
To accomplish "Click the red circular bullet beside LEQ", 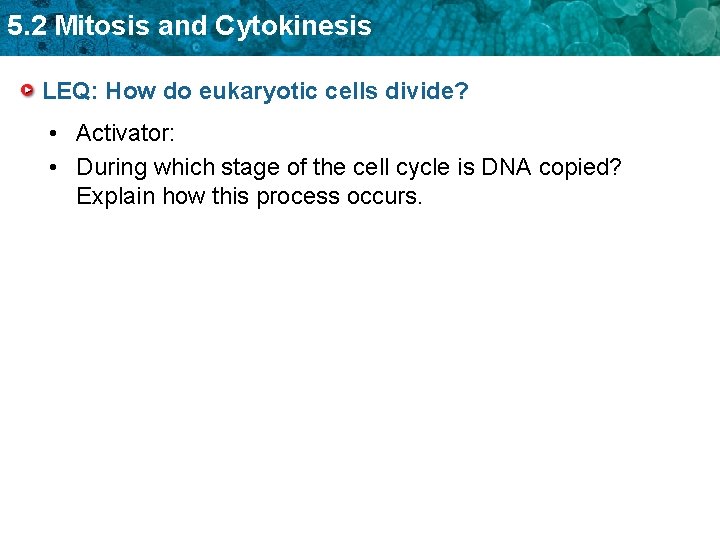I will click(x=29, y=92).
